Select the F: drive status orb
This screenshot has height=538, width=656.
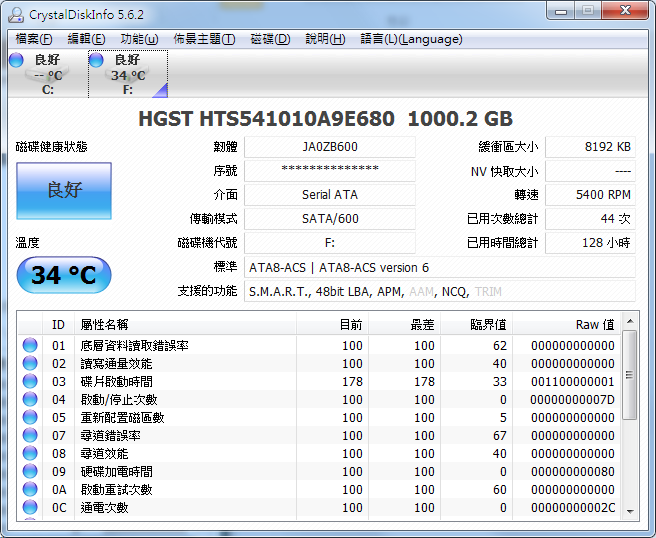[x=97, y=61]
